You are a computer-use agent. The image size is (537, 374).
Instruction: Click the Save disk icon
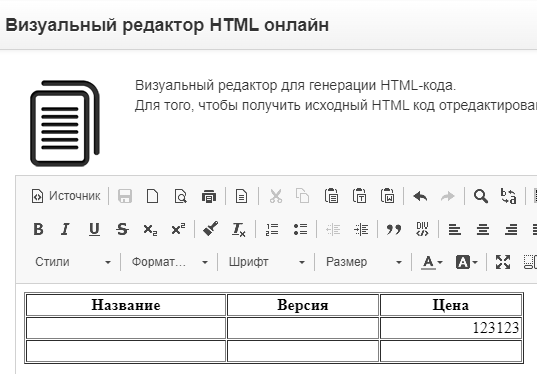point(125,196)
